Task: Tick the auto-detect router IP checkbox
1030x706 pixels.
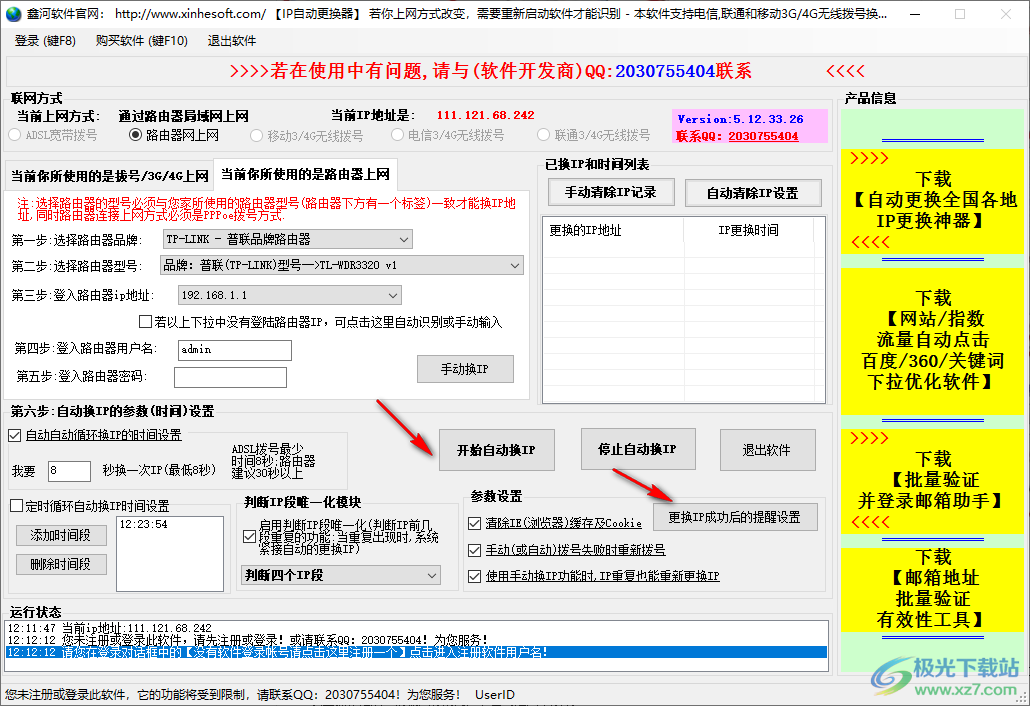Action: pyautogui.click(x=145, y=322)
